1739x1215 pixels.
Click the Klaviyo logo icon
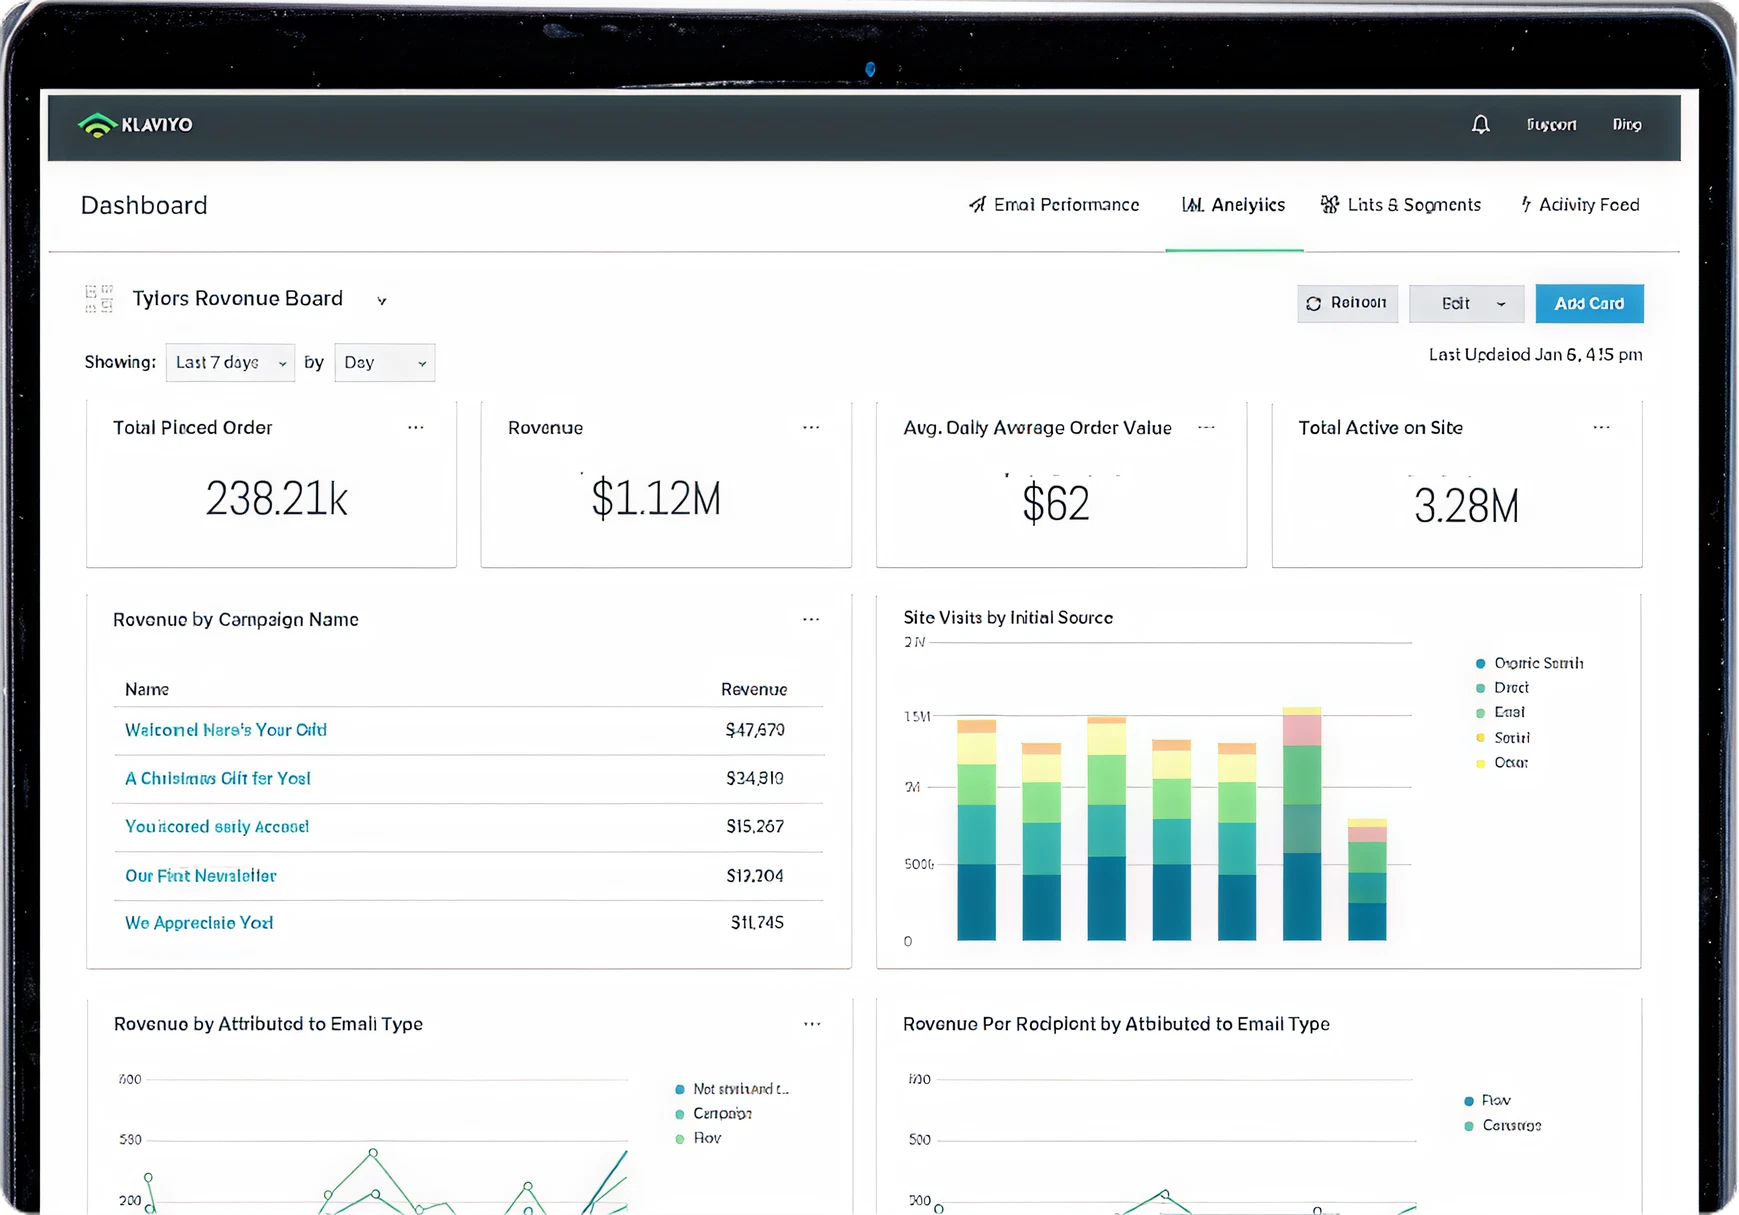[98, 124]
